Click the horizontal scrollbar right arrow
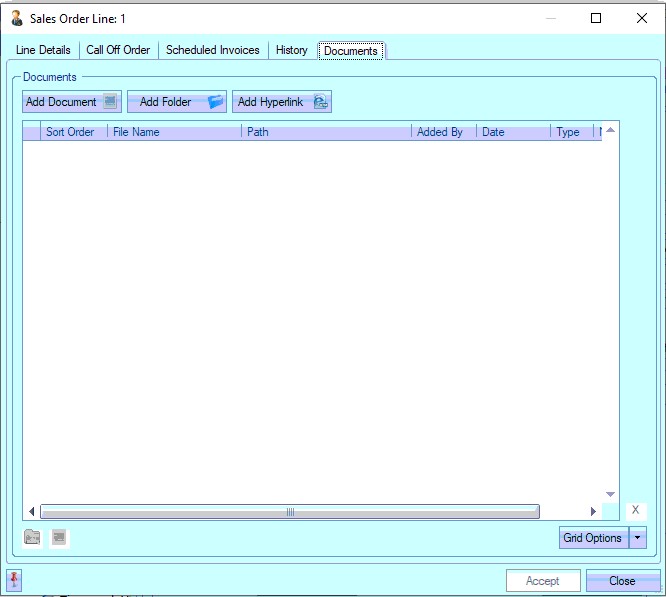 point(593,512)
